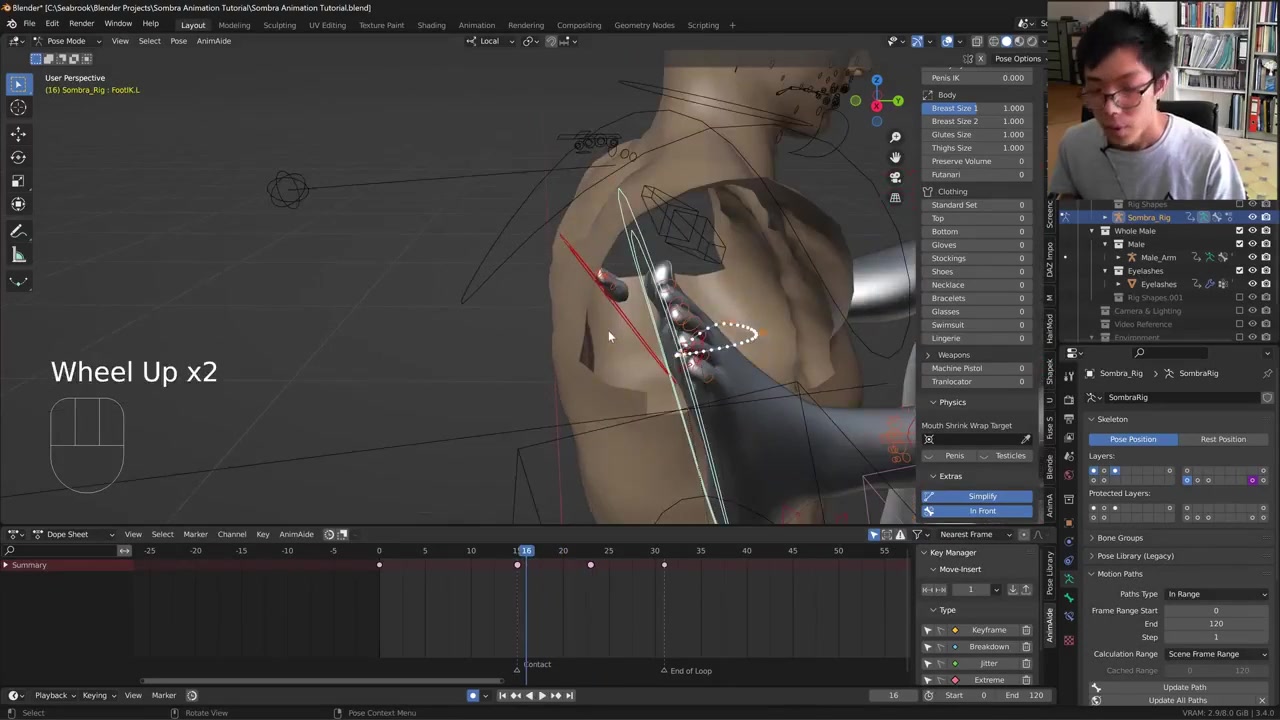The height and width of the screenshot is (720, 1280).
Task: Select the 3D Cursor tool
Action: pos(18,108)
